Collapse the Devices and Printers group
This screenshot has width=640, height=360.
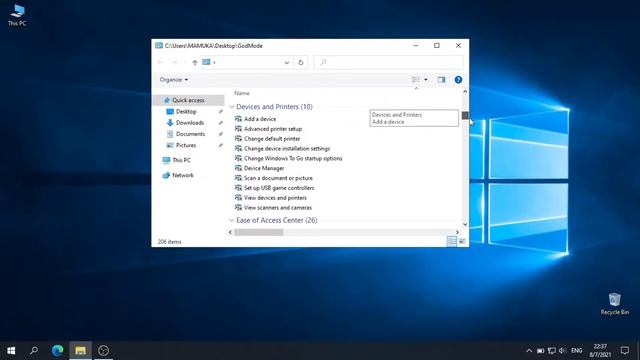coord(231,107)
